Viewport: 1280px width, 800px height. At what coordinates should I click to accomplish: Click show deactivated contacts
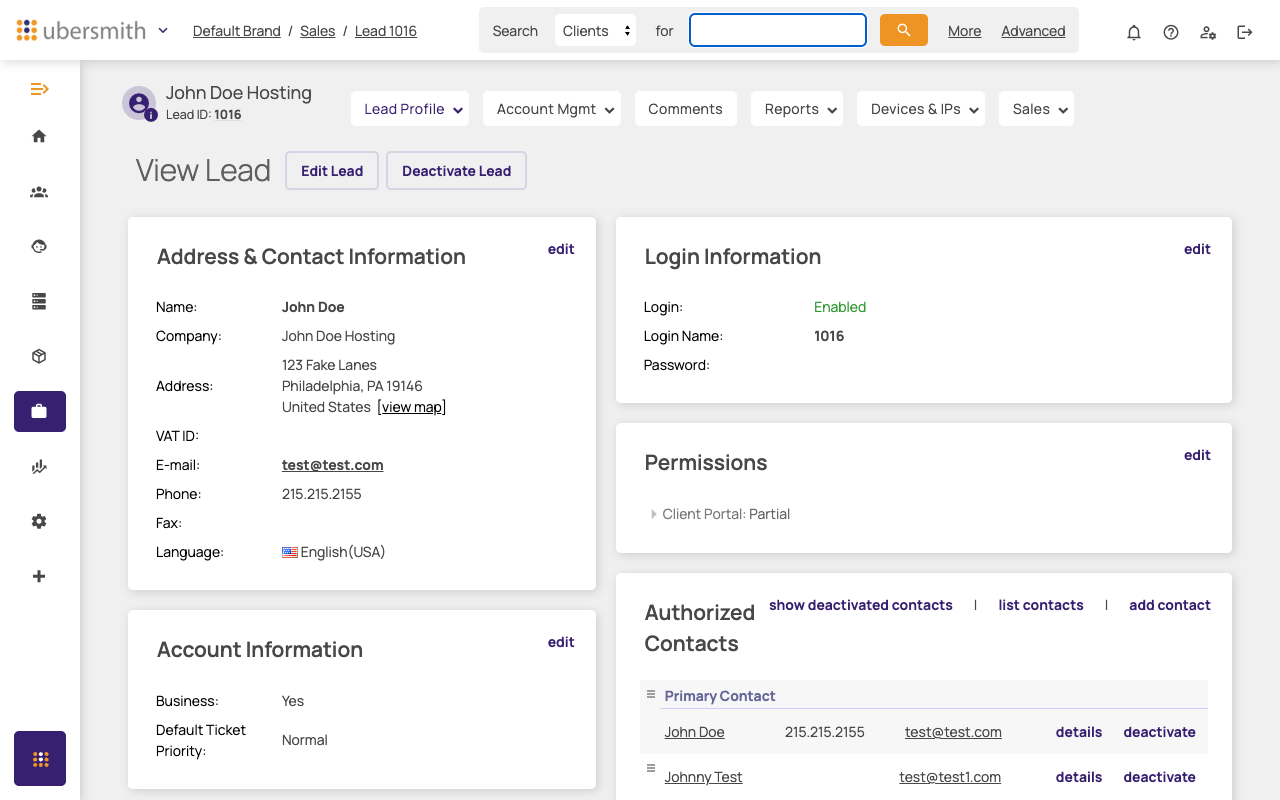[x=861, y=605]
